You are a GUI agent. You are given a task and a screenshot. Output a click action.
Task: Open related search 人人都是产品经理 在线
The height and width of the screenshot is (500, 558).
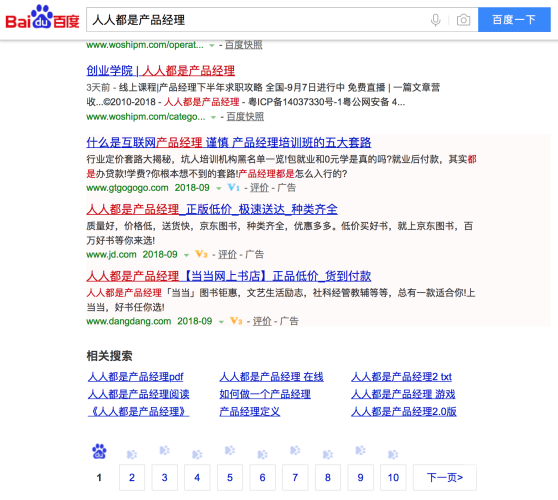[271, 377]
